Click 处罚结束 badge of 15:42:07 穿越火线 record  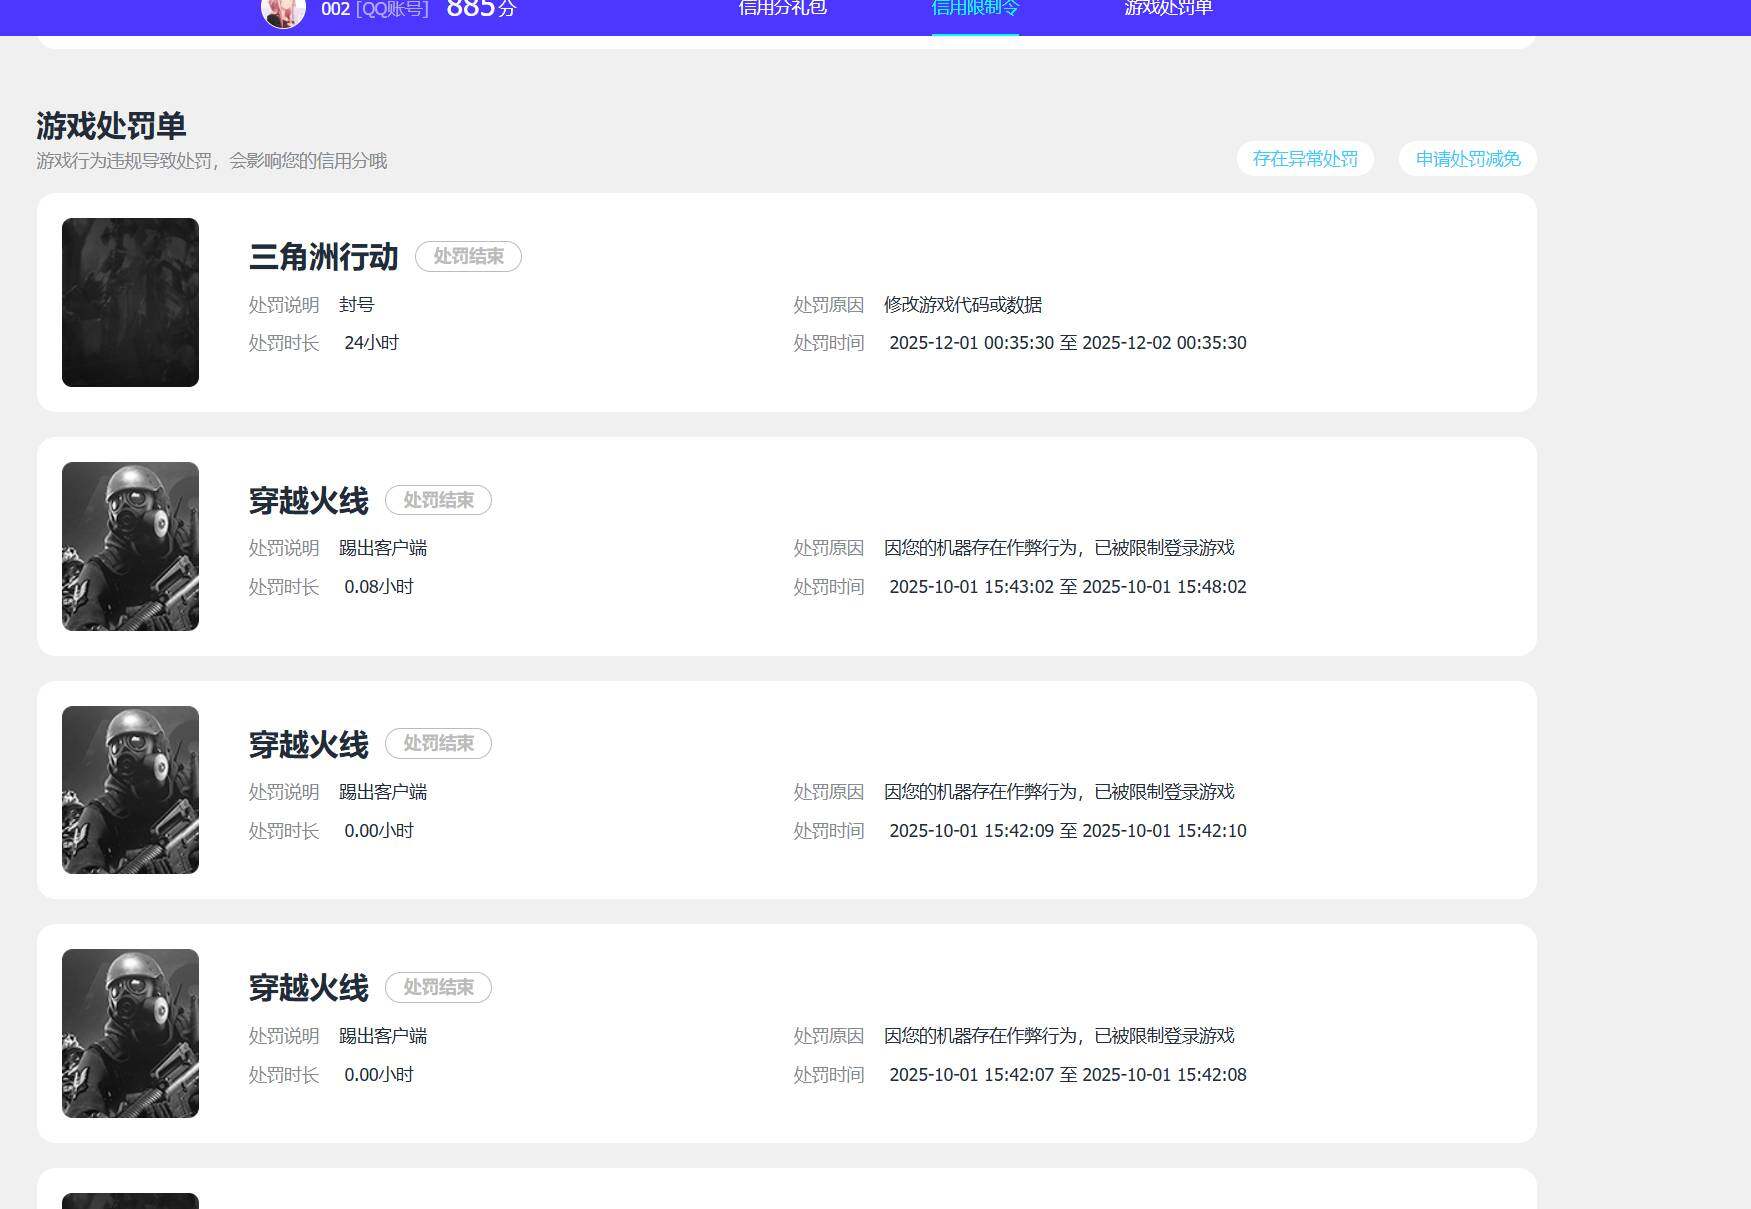pyautogui.click(x=438, y=987)
